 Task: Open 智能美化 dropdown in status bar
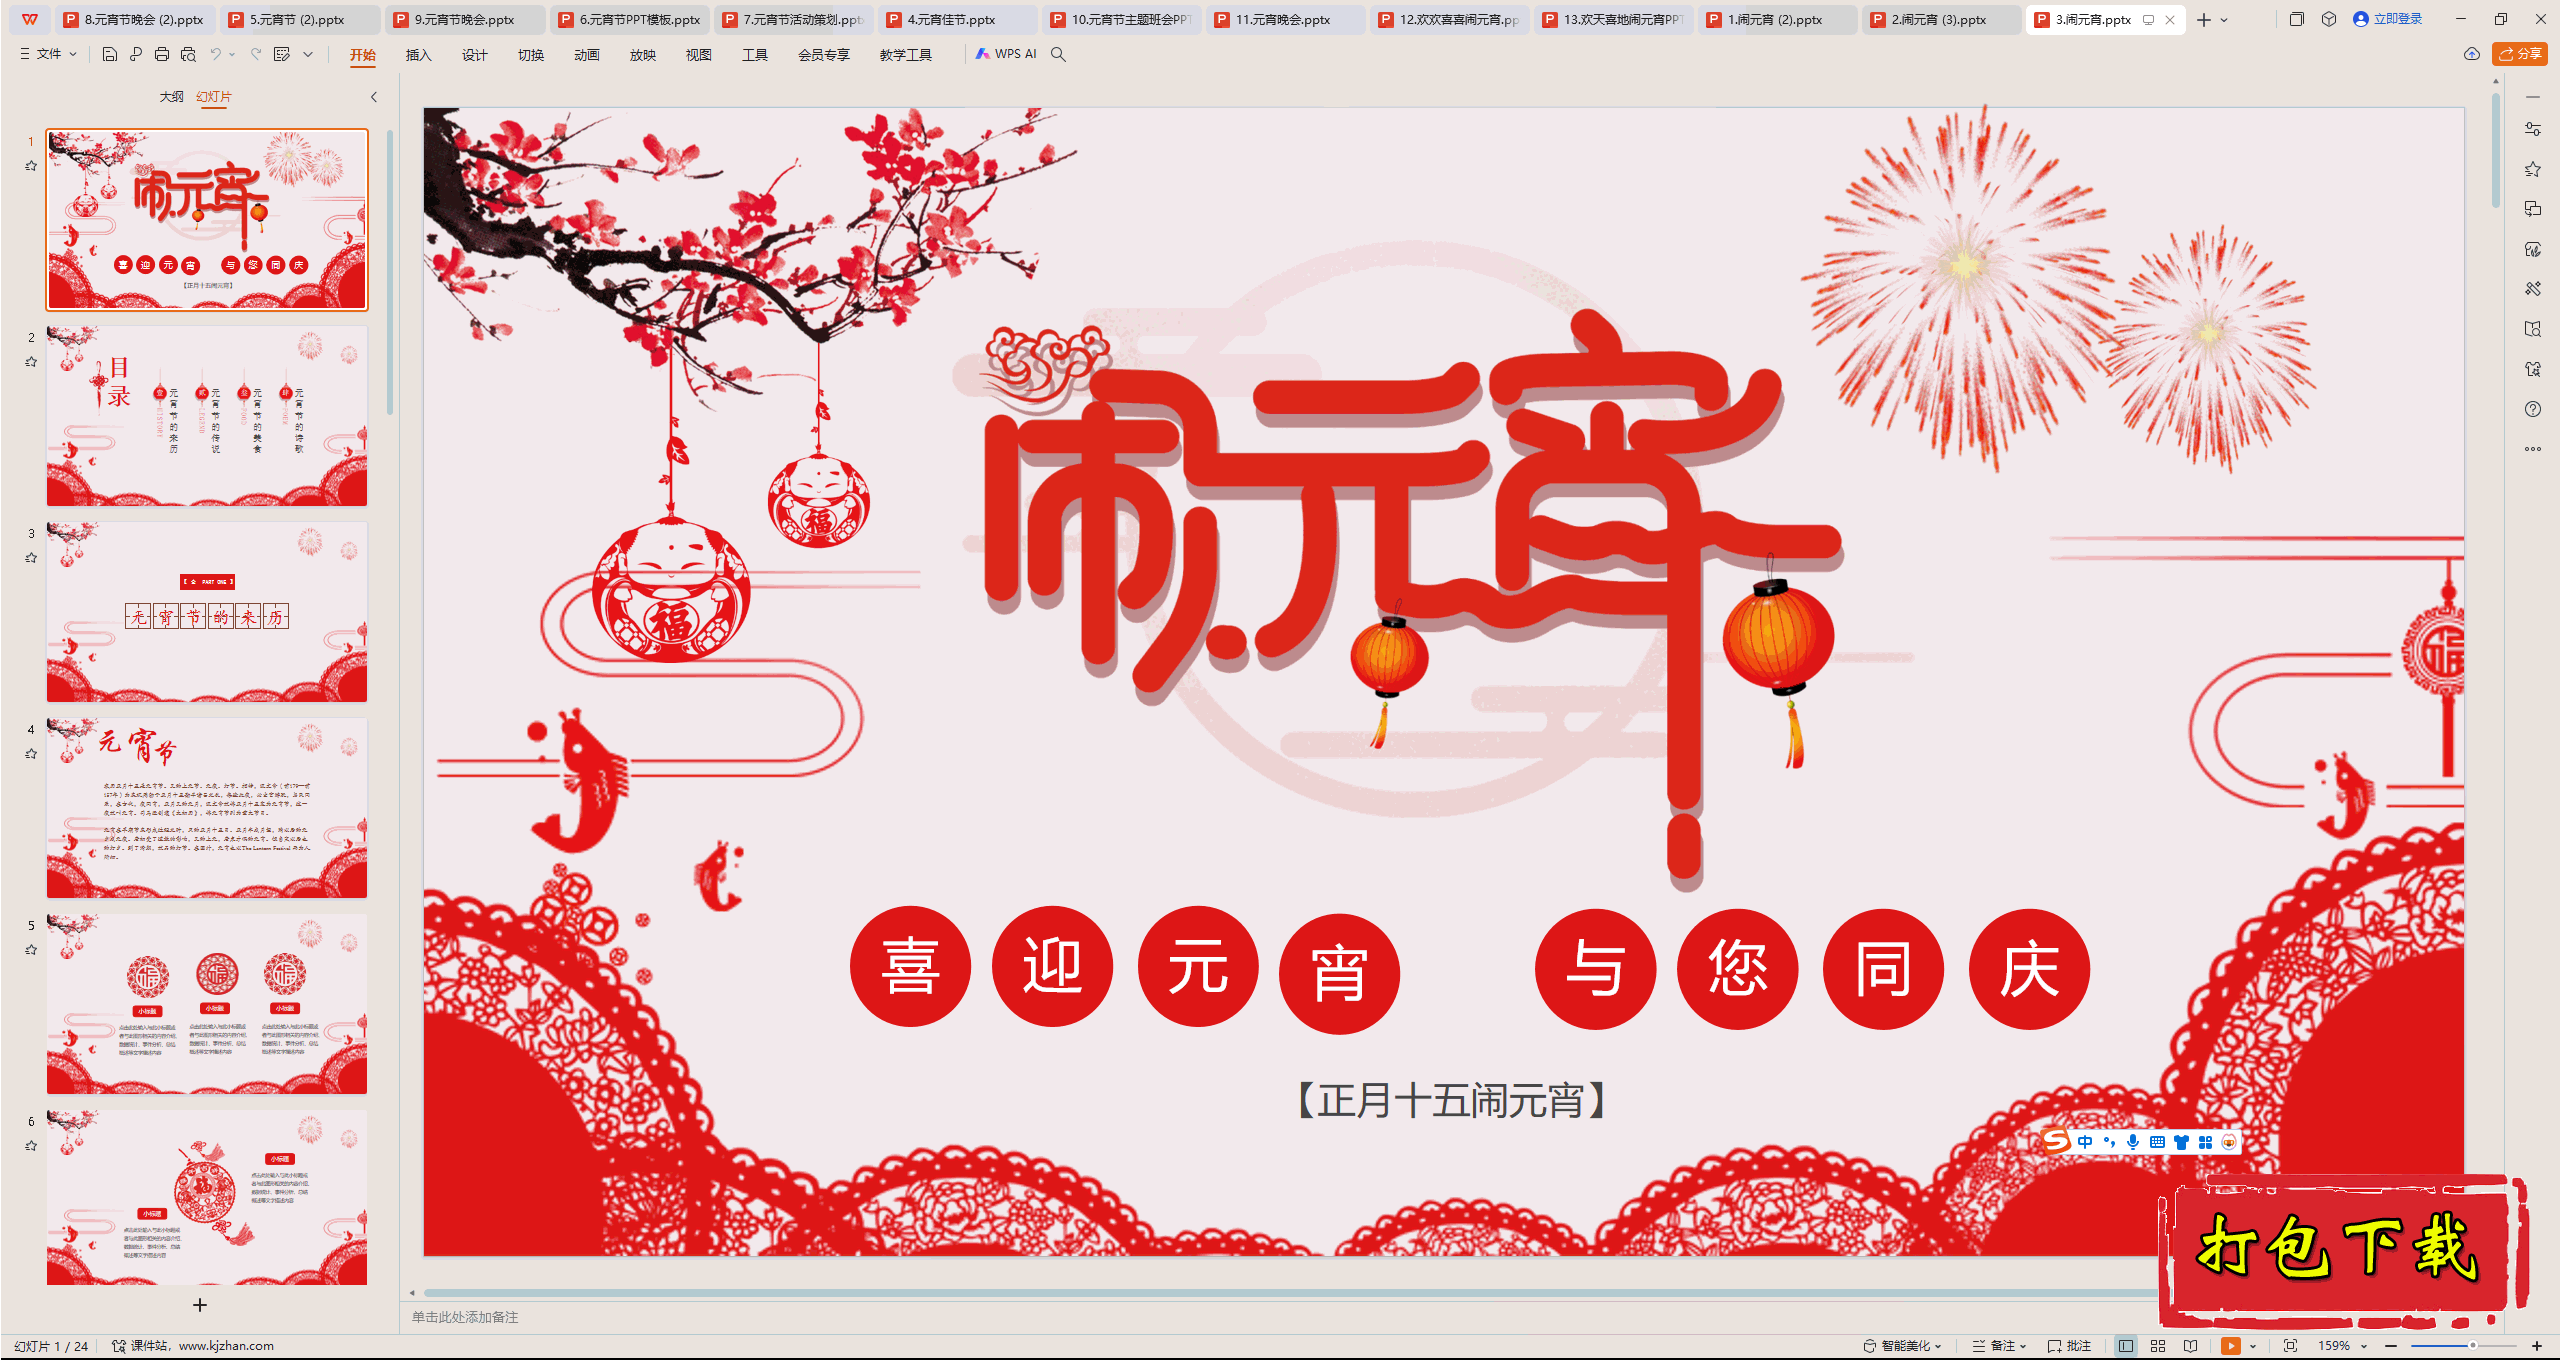1902,1346
